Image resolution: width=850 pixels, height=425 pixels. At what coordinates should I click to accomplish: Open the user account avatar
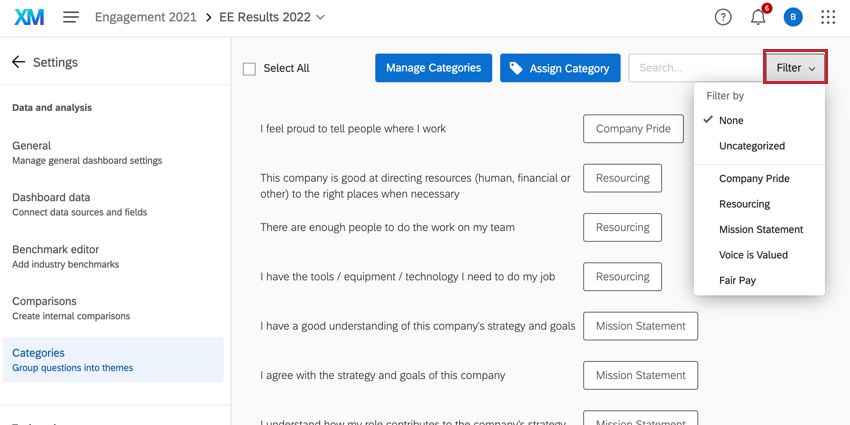[x=793, y=17]
